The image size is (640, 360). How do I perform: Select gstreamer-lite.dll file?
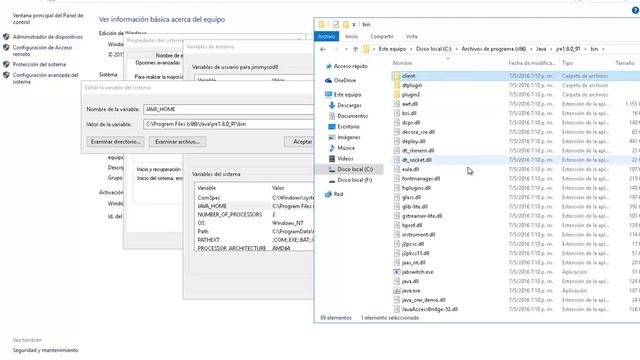(422, 216)
